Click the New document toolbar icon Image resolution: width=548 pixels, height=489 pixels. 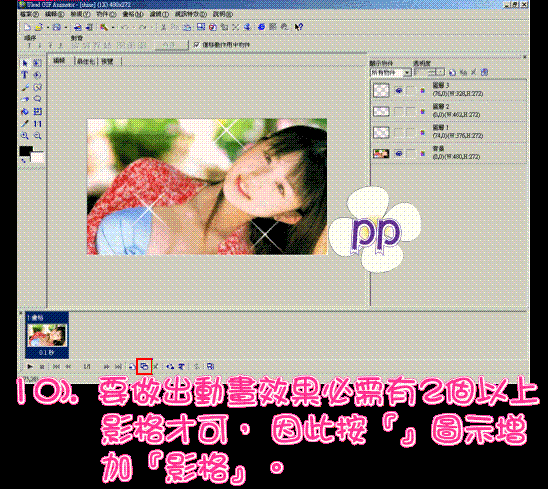[27, 27]
